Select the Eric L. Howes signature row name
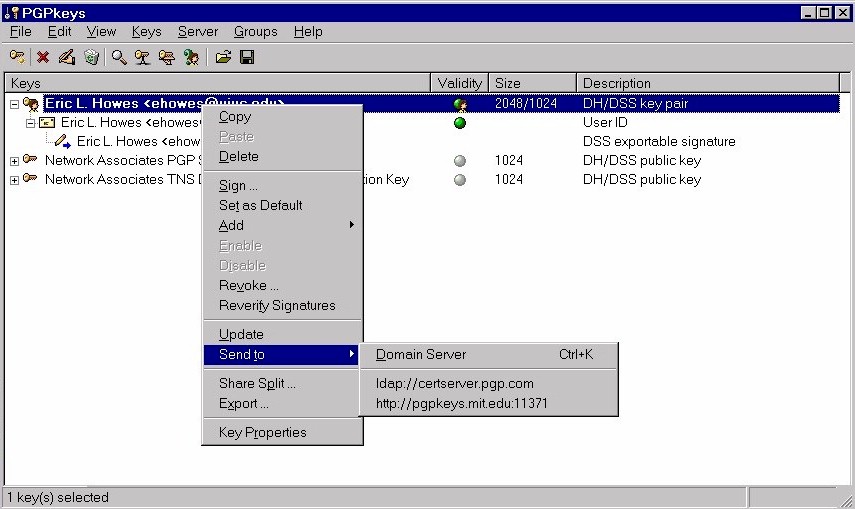Image resolution: width=855 pixels, height=509 pixels. 139,141
